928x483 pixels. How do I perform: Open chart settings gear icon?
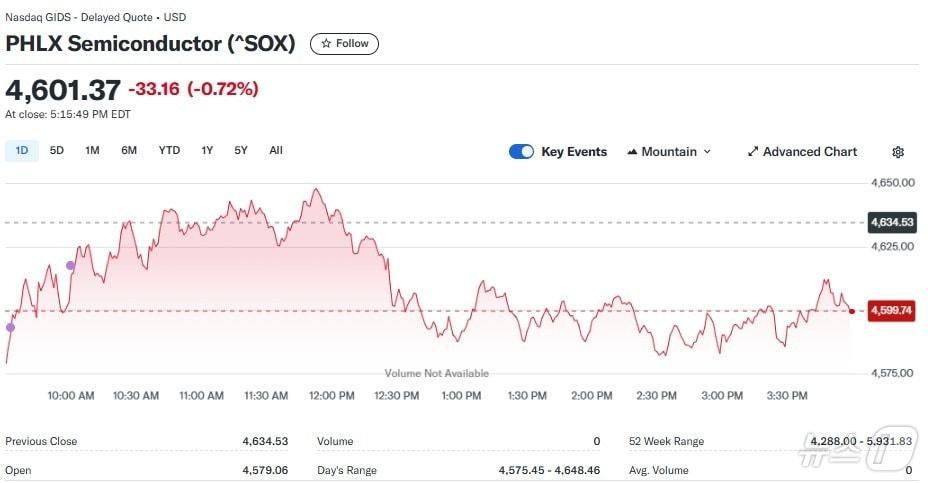click(x=898, y=152)
